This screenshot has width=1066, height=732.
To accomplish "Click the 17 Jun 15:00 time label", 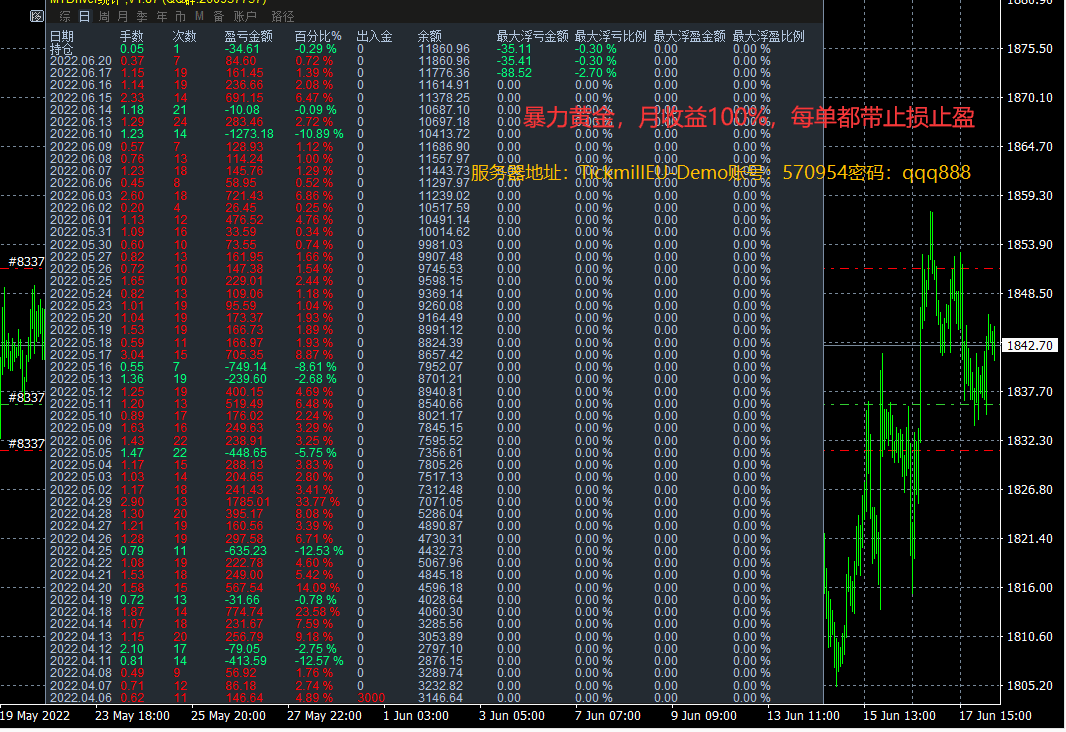I will (x=995, y=716).
